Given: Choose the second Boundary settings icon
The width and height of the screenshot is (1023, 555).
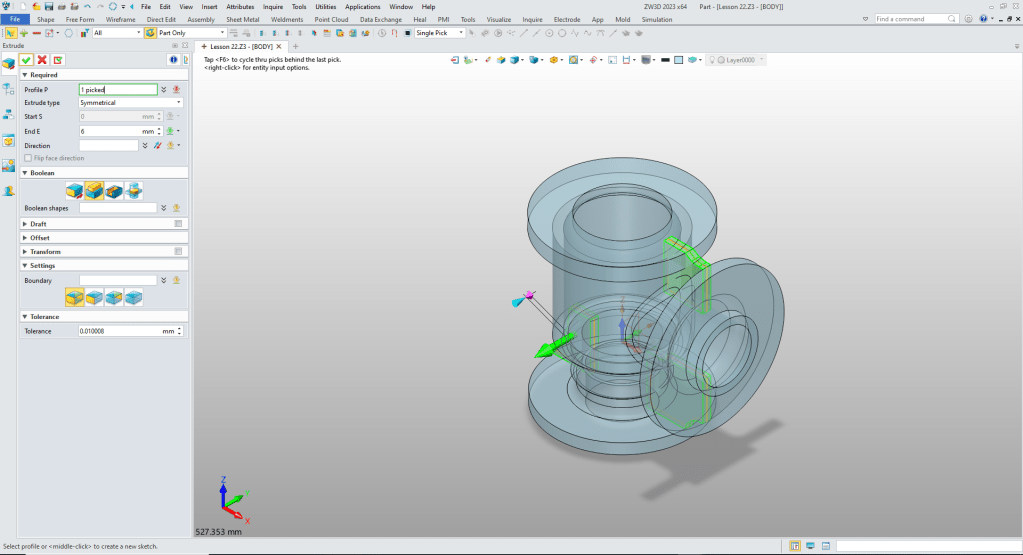Looking at the screenshot, I should [94, 297].
